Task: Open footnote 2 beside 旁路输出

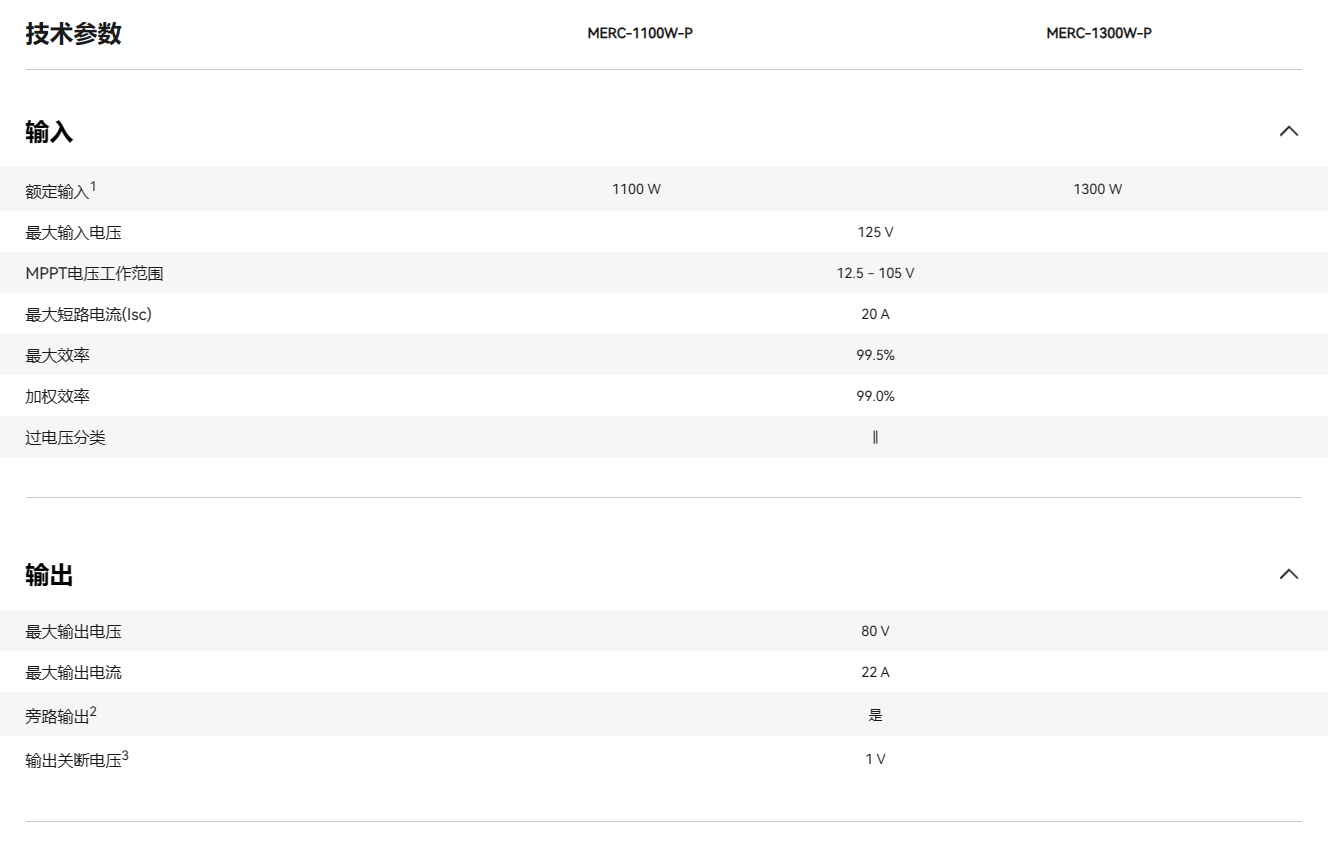Action: (93, 711)
